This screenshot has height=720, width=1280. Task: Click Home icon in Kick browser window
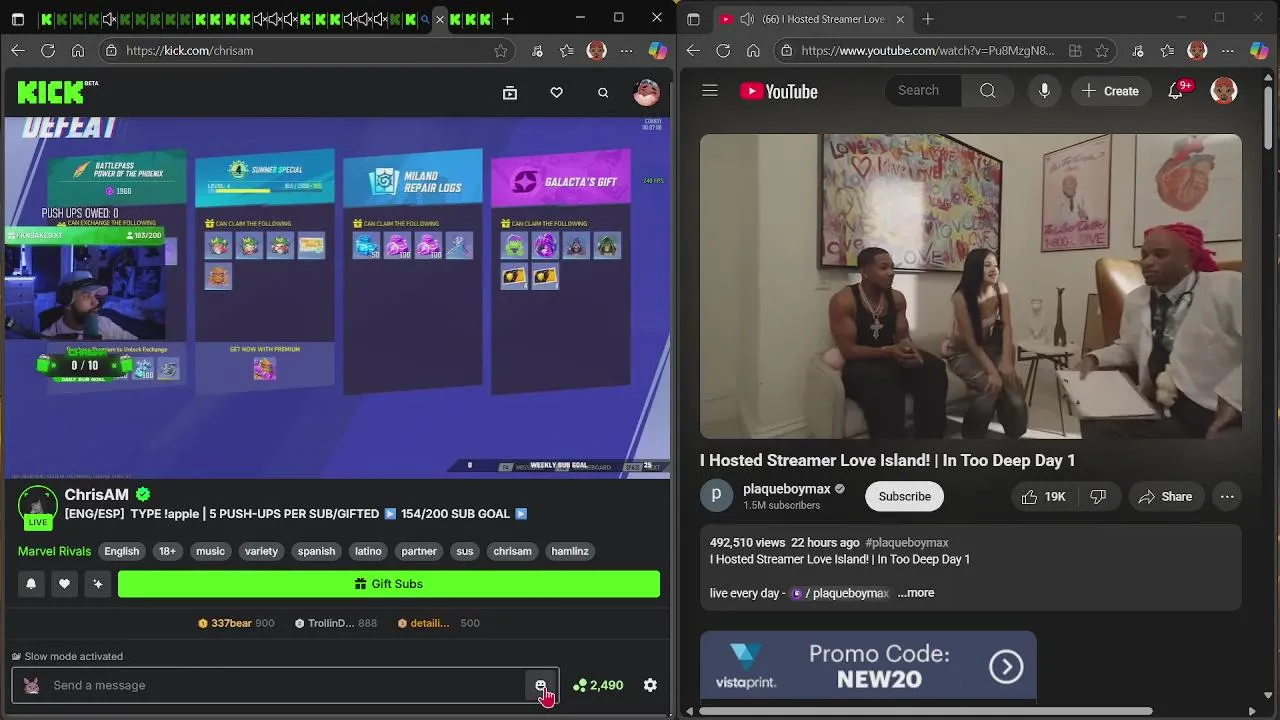tap(78, 50)
